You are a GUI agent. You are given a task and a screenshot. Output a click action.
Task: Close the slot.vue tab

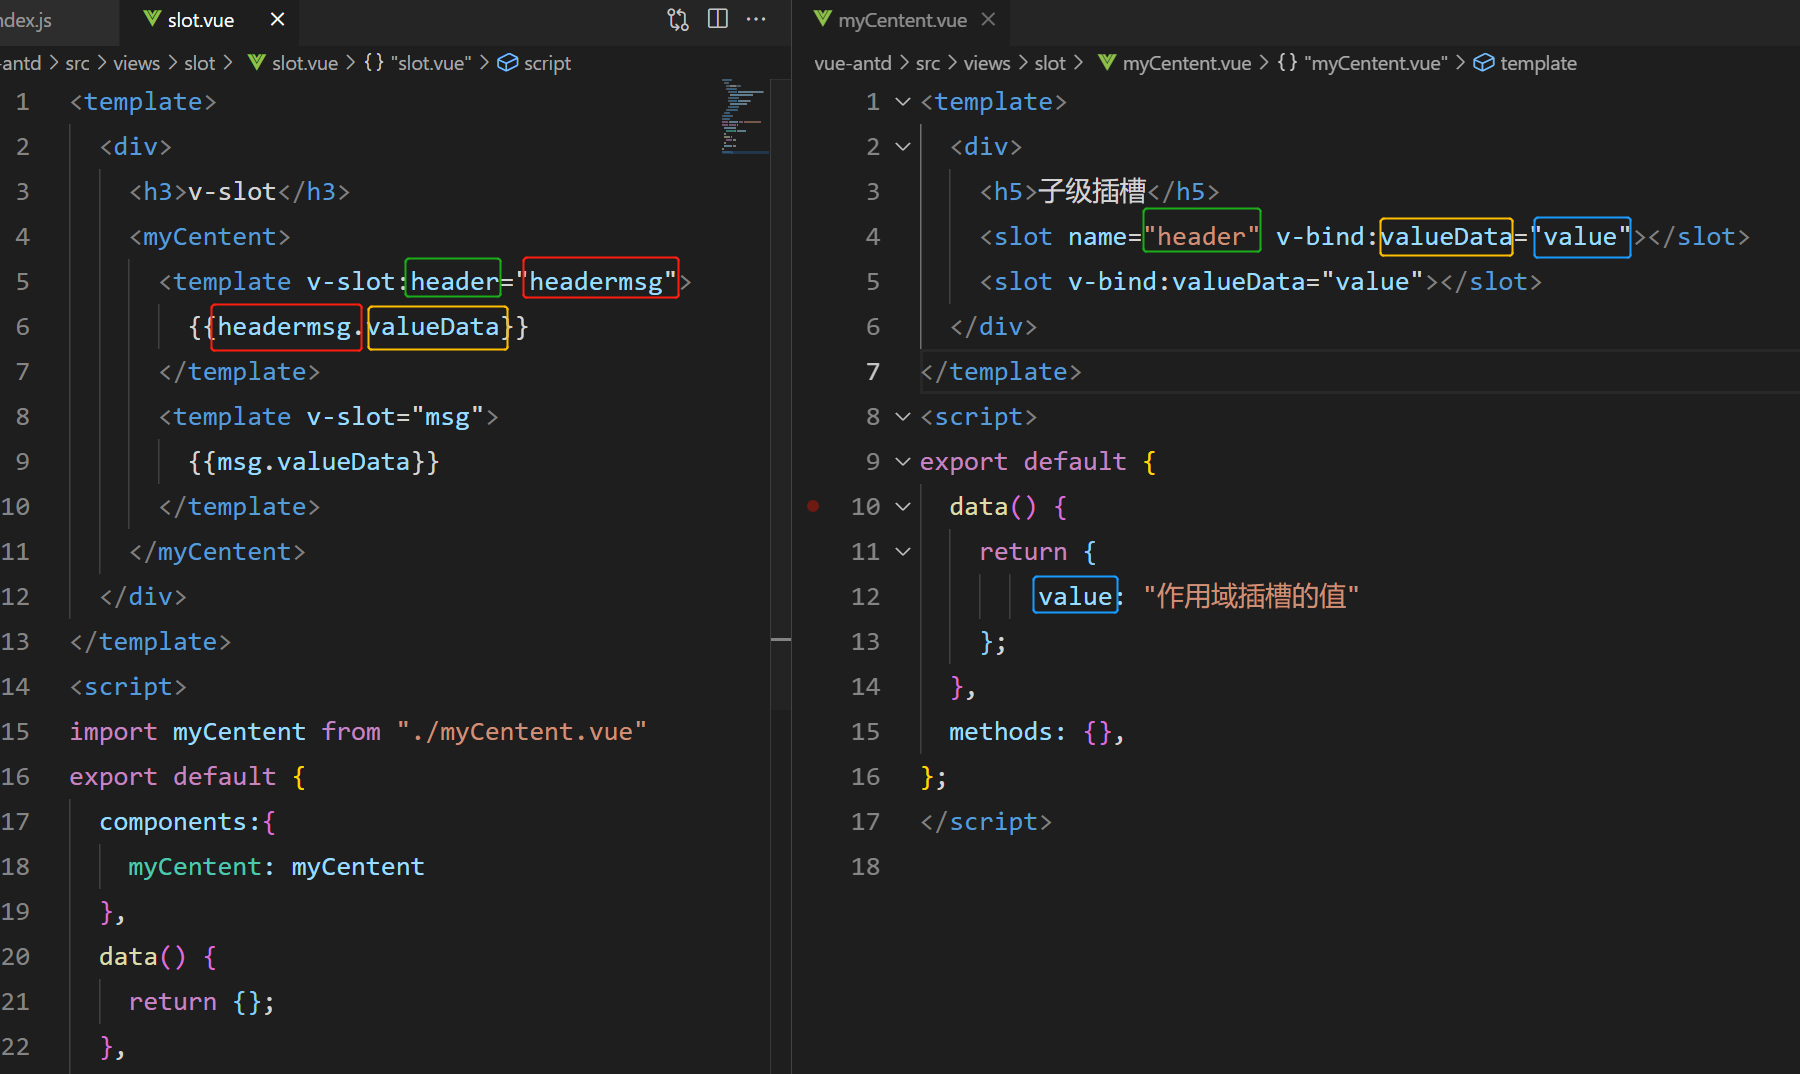(278, 19)
